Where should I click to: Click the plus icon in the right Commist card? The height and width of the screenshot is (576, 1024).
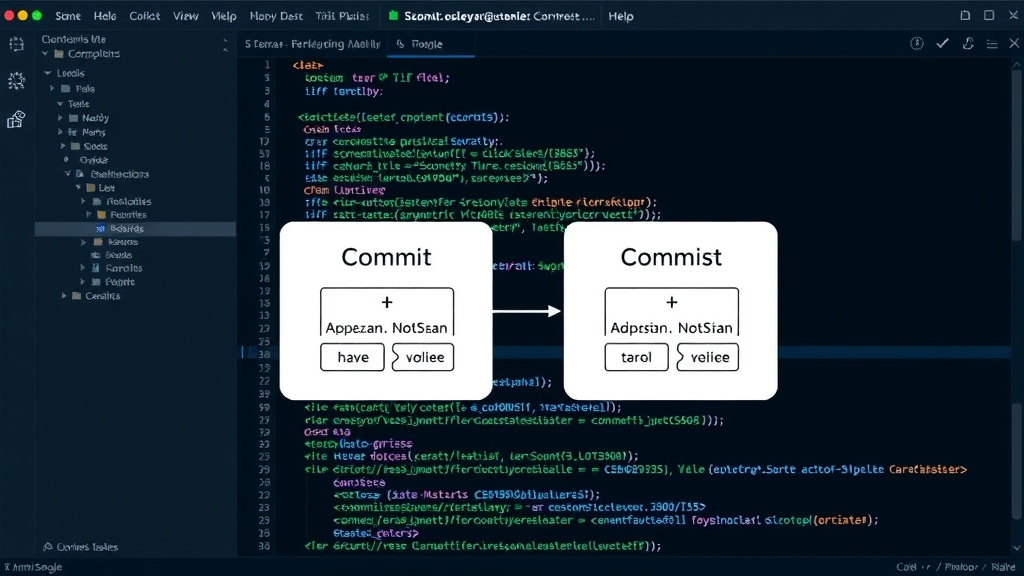671,302
